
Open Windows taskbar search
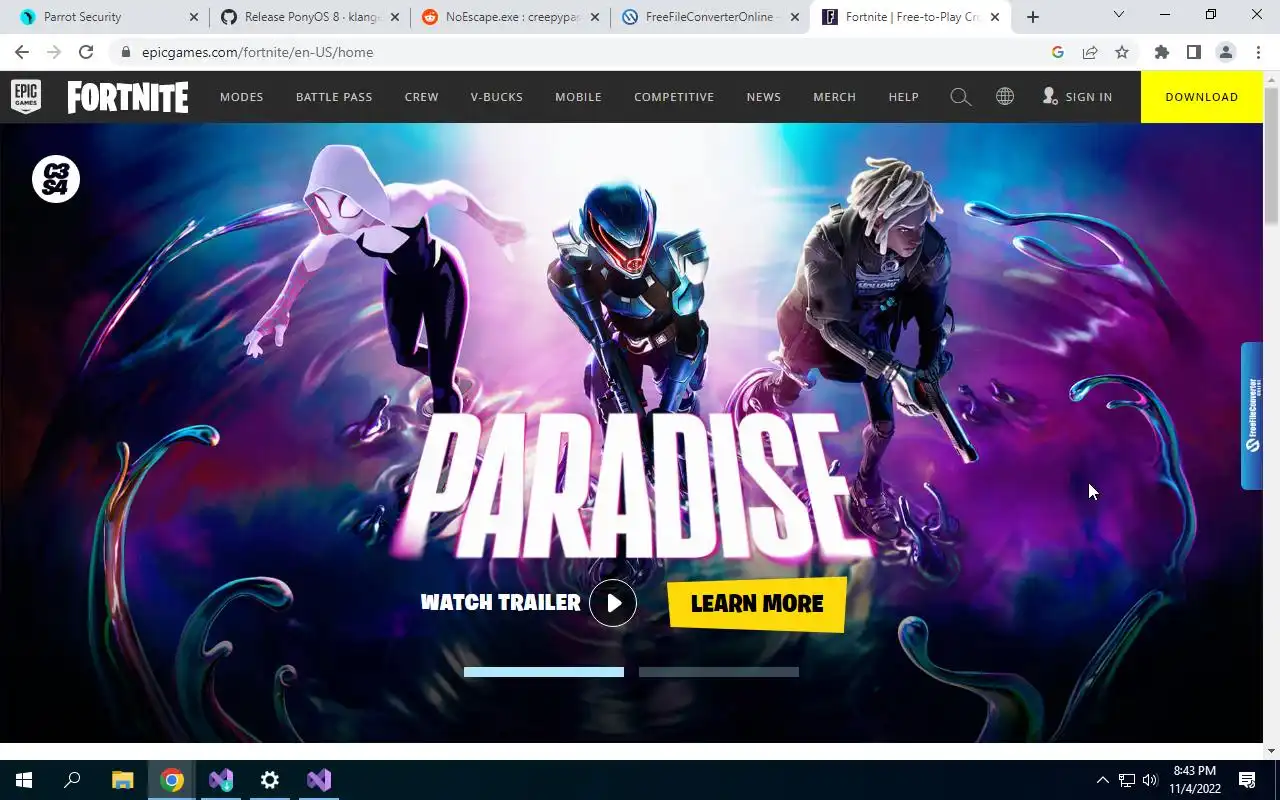point(72,780)
